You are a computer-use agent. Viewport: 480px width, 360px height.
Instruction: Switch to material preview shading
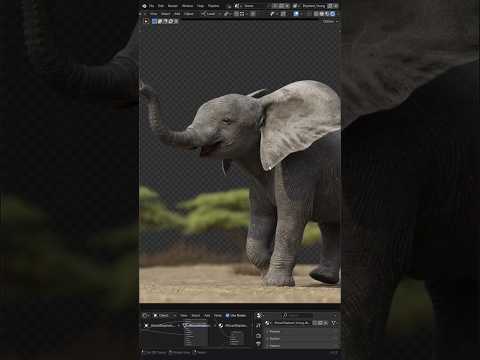coord(327,14)
